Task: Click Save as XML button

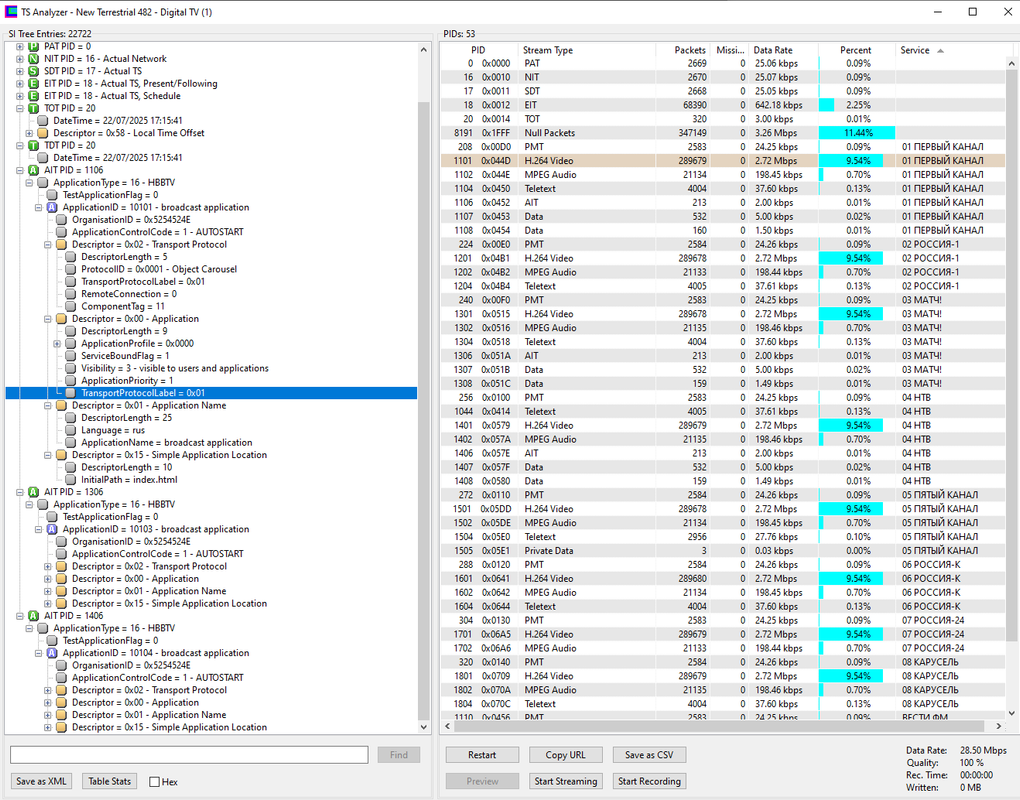Action: coord(42,781)
